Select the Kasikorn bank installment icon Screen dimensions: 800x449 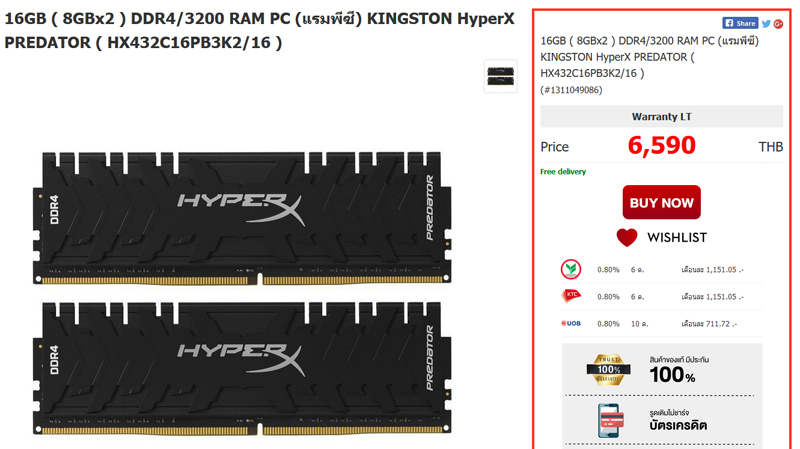(571, 269)
